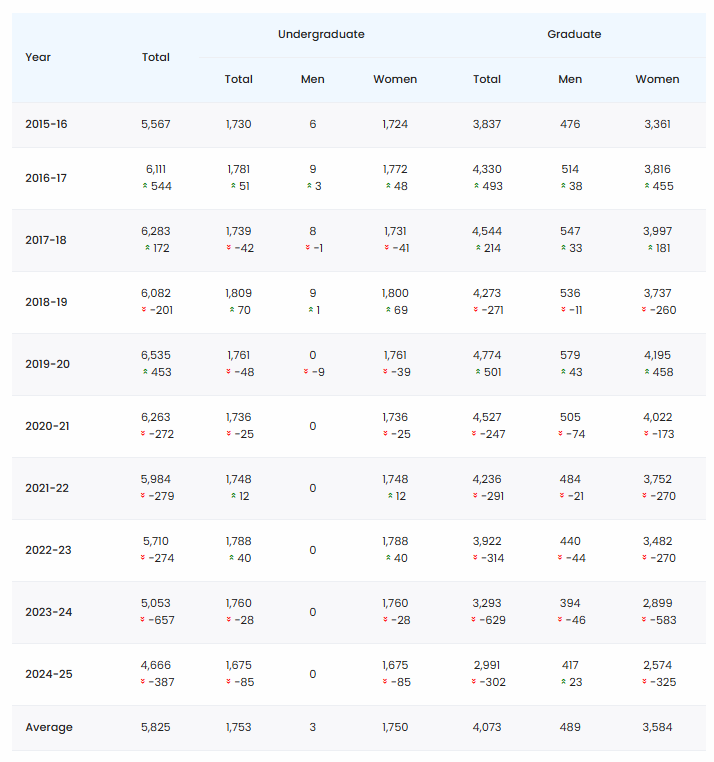714x762 pixels.
Task: Click the Total column header beside Year
Action: [156, 57]
